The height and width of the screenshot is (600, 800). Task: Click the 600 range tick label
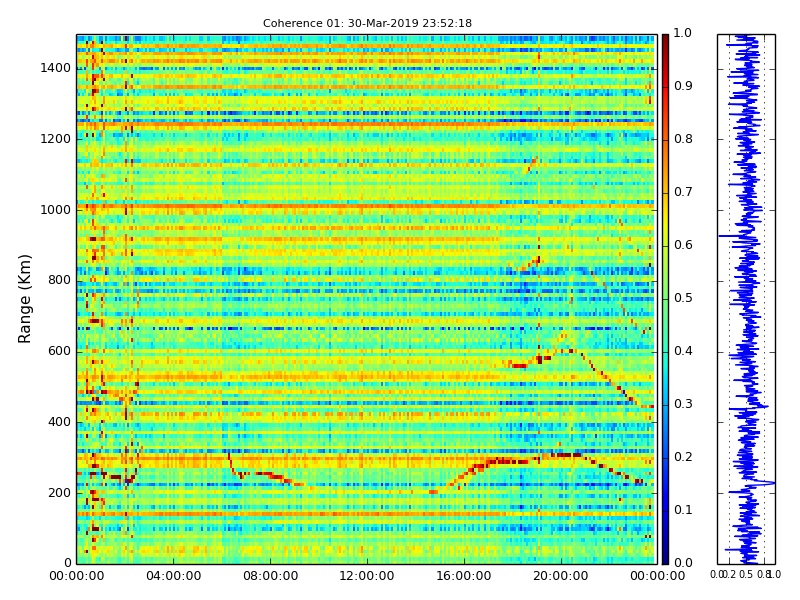point(59,351)
